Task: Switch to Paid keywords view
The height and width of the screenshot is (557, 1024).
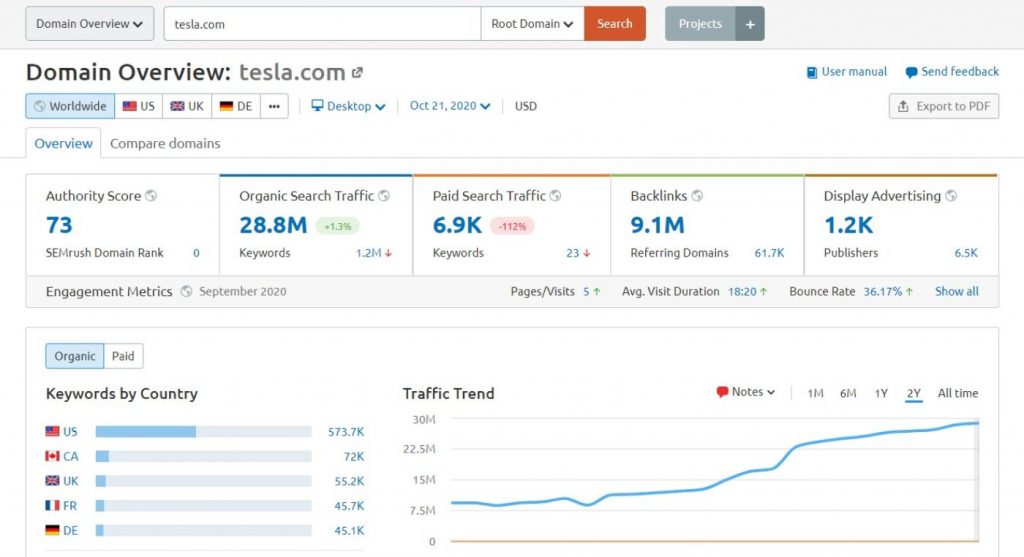Action: tap(123, 356)
